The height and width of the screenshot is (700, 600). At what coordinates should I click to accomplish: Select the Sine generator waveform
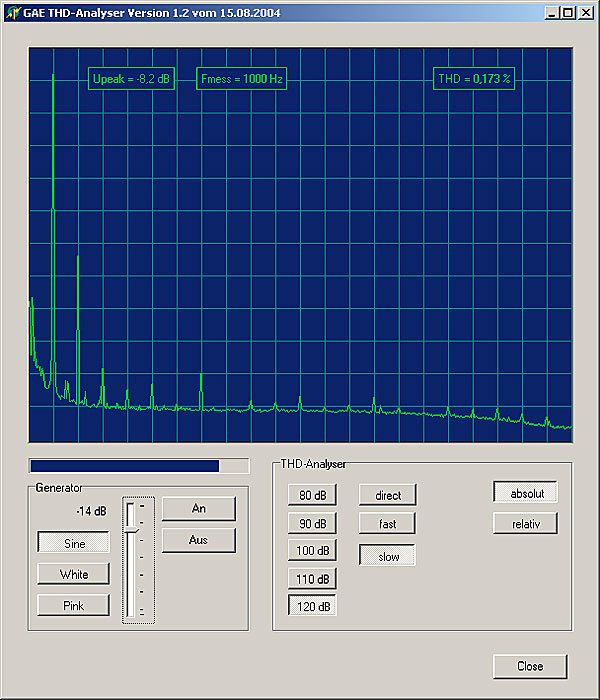74,543
